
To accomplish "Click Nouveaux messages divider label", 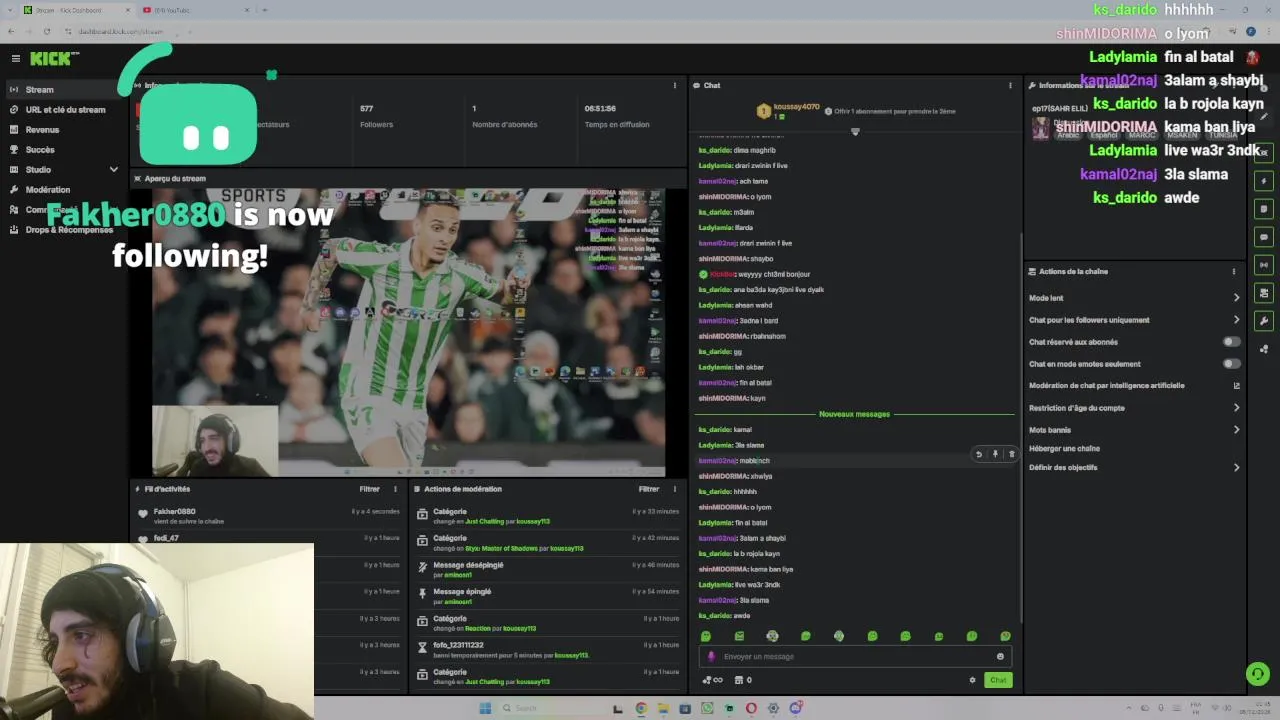I will pos(854,414).
